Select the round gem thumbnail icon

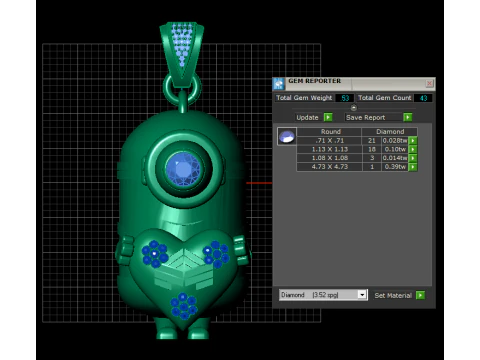coord(287,136)
